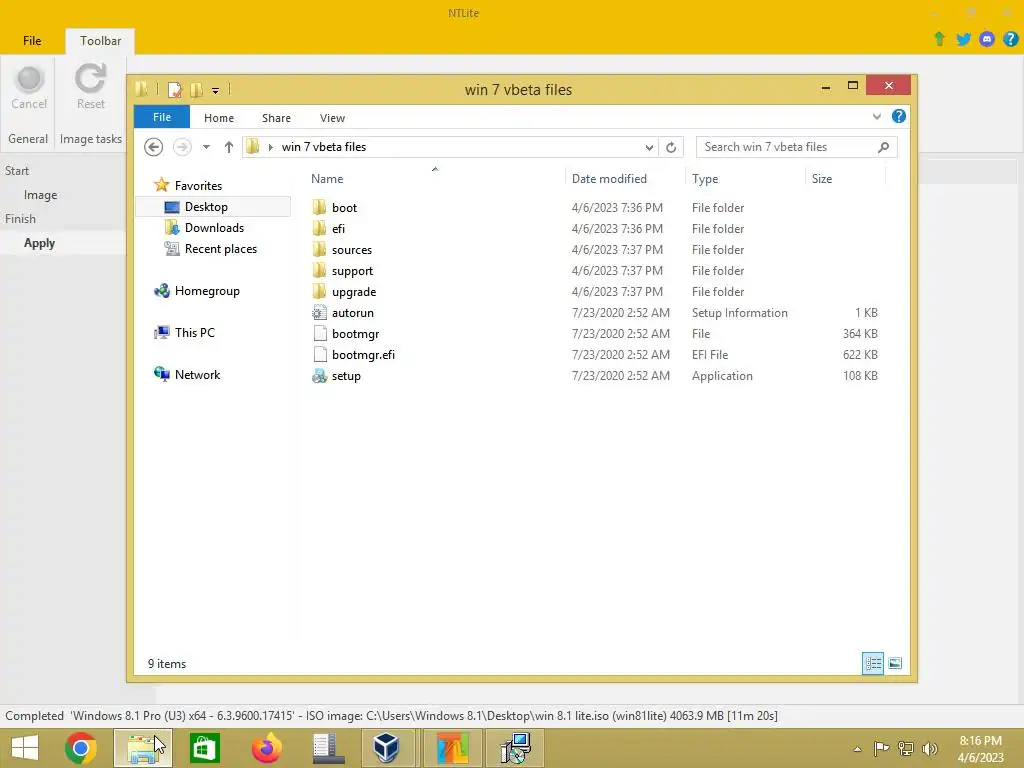Screen dimensions: 1024x768
Task: Open the NTLite File menu
Action: [x=32, y=40]
